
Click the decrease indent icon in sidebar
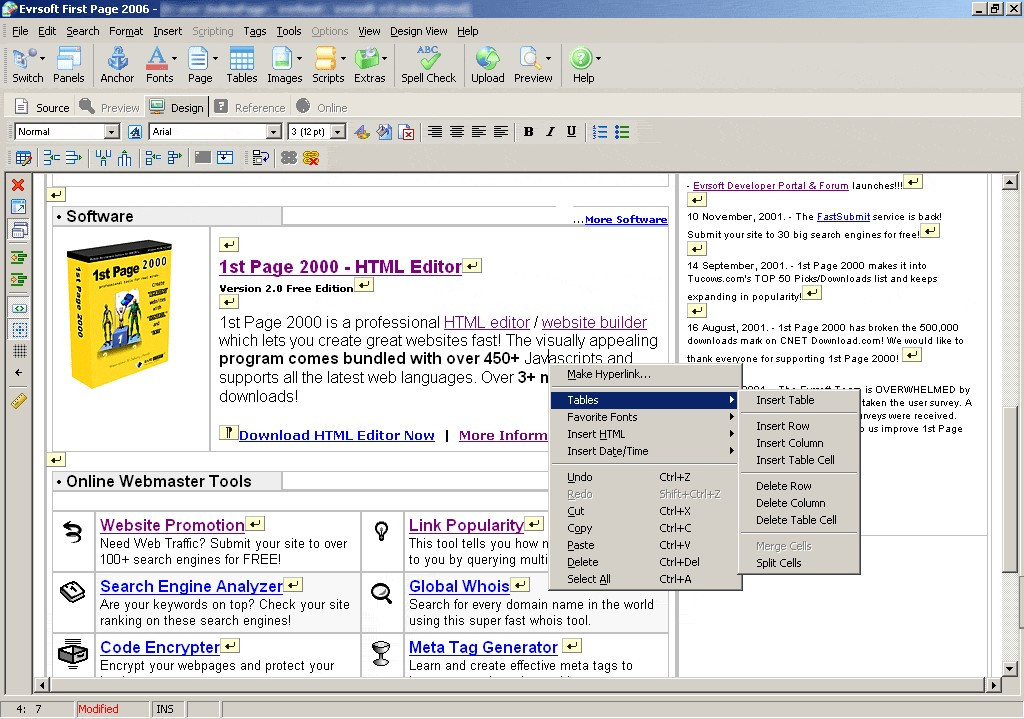[x=18, y=257]
